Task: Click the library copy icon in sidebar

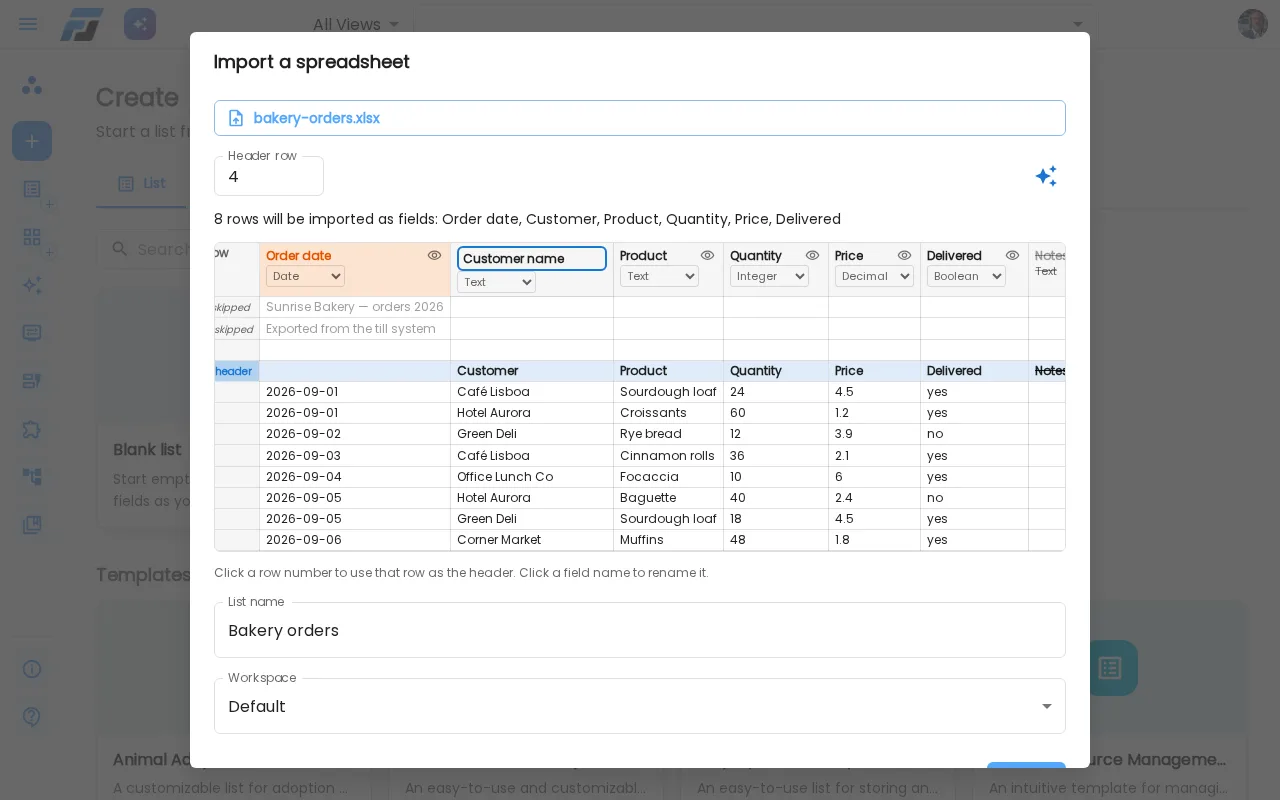Action: click(32, 525)
